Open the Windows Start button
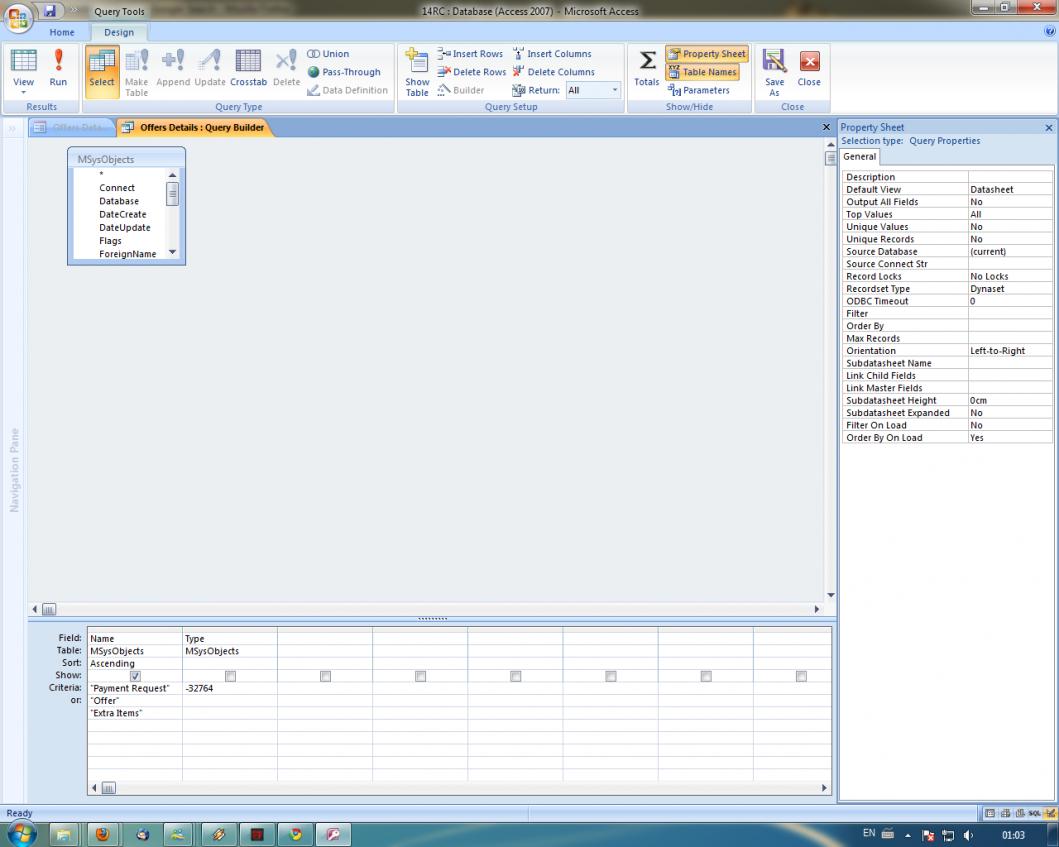Image resolution: width=1059 pixels, height=847 pixels. (x=20, y=835)
